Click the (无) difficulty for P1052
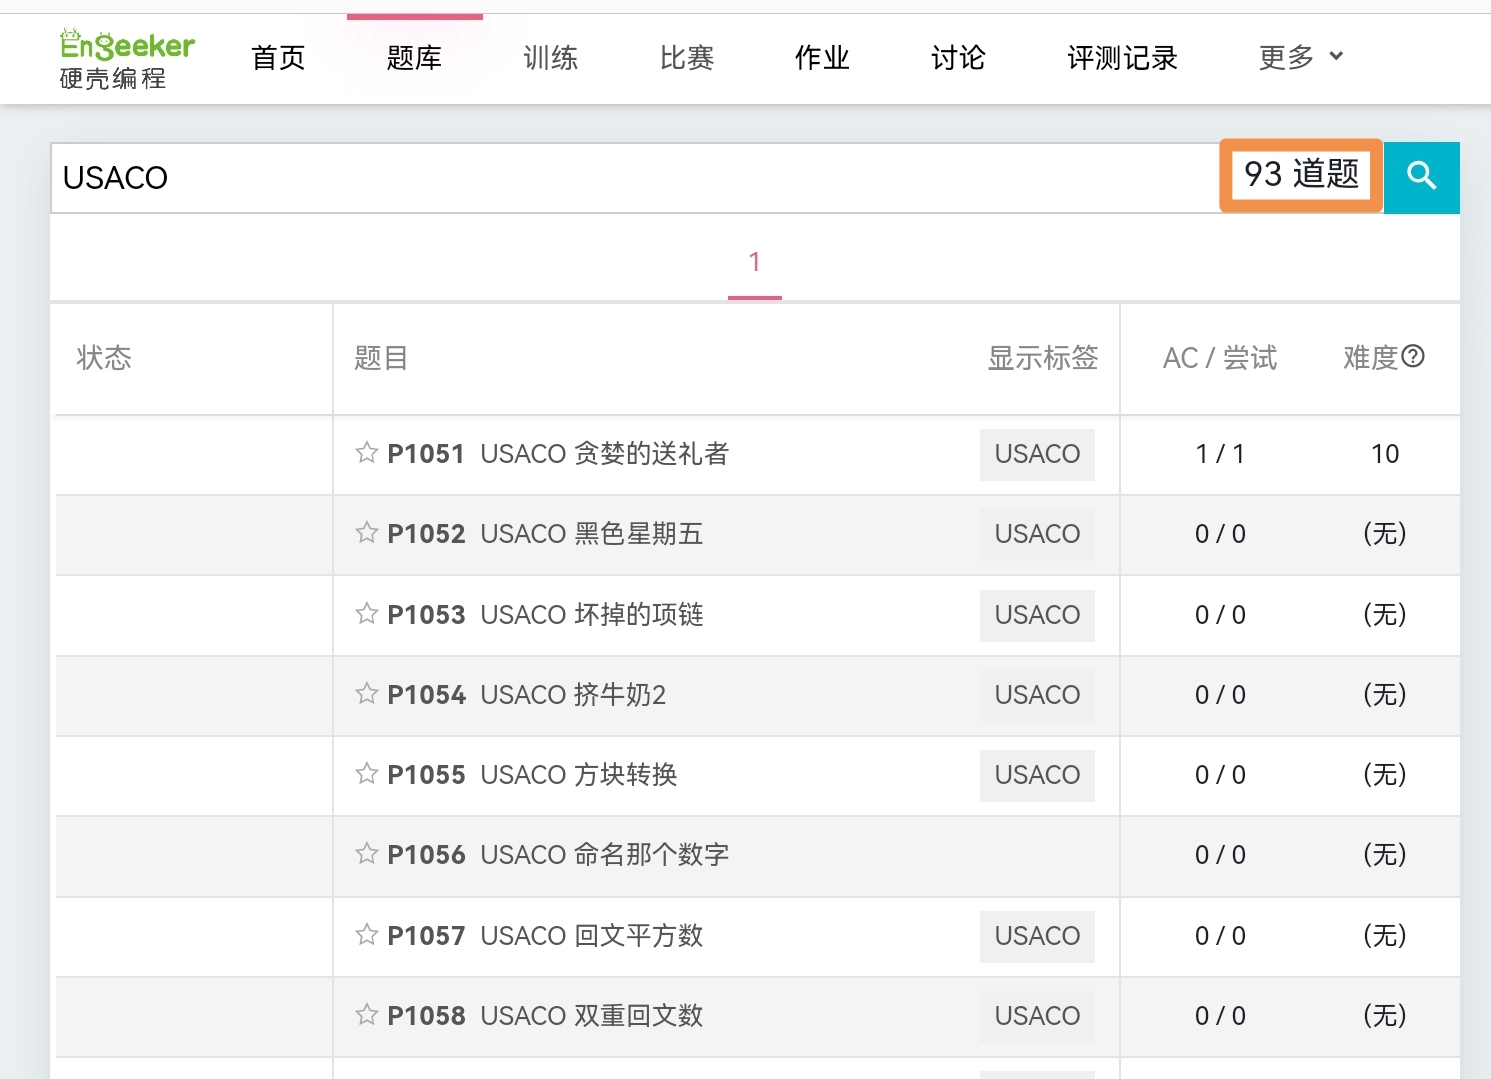Image resolution: width=1491 pixels, height=1079 pixels. (x=1385, y=534)
